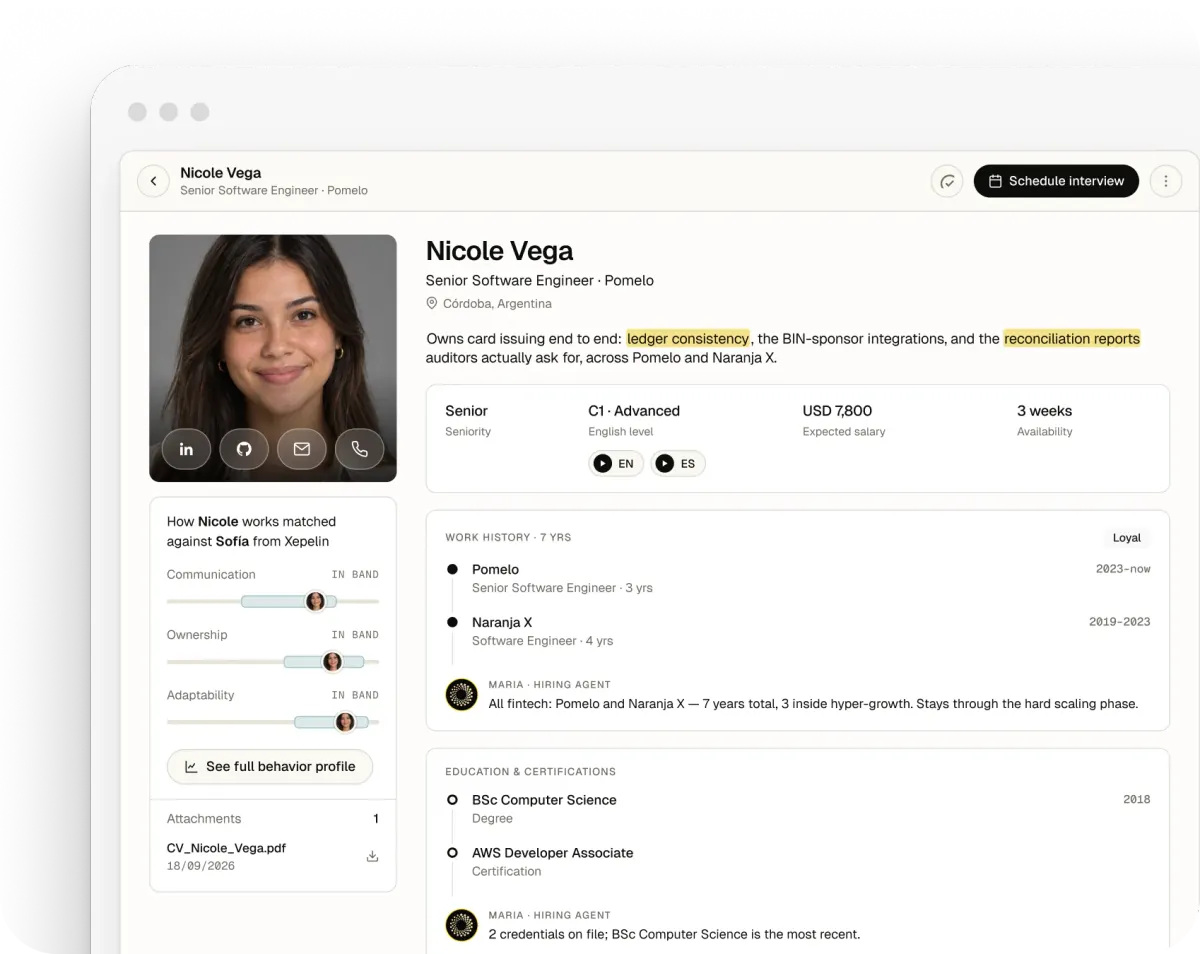Open Nicole's GitHub profile icon

point(244,449)
